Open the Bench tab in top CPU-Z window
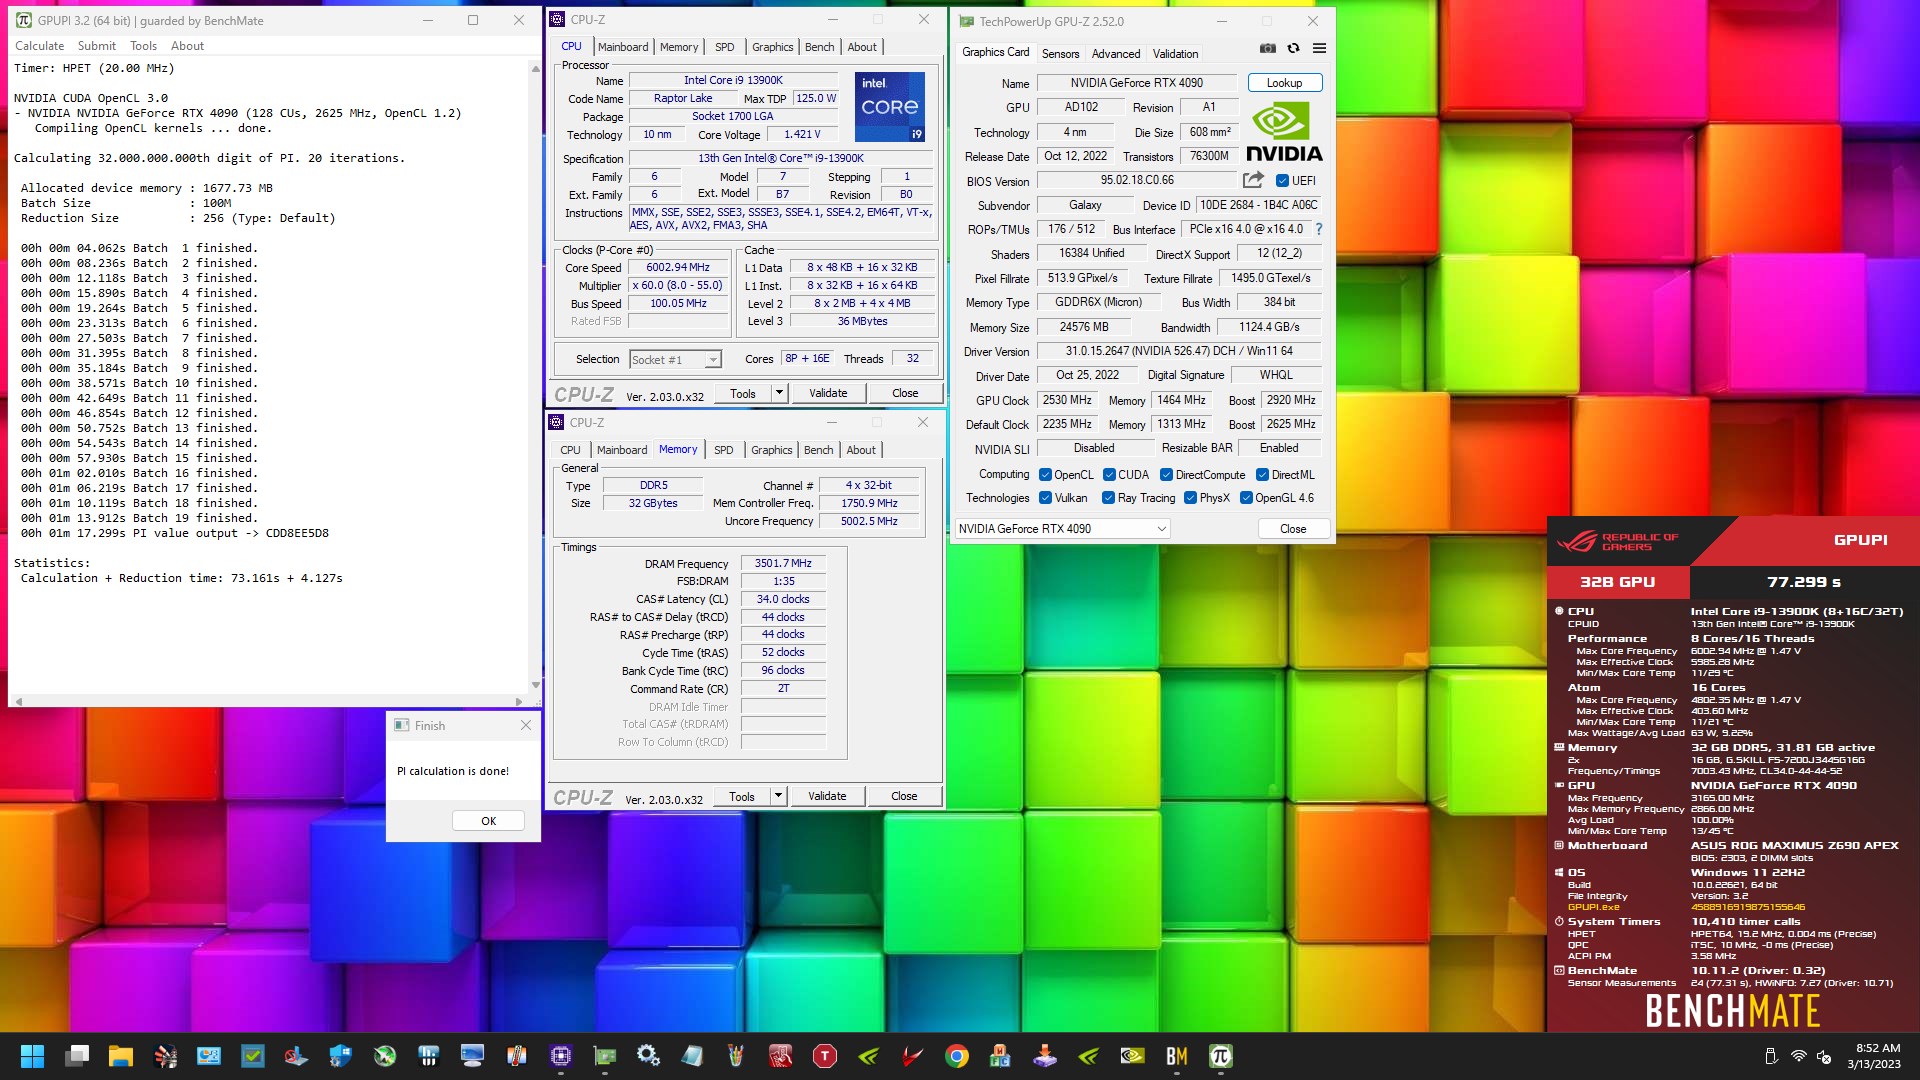The width and height of the screenshot is (1920, 1080). 819,47
